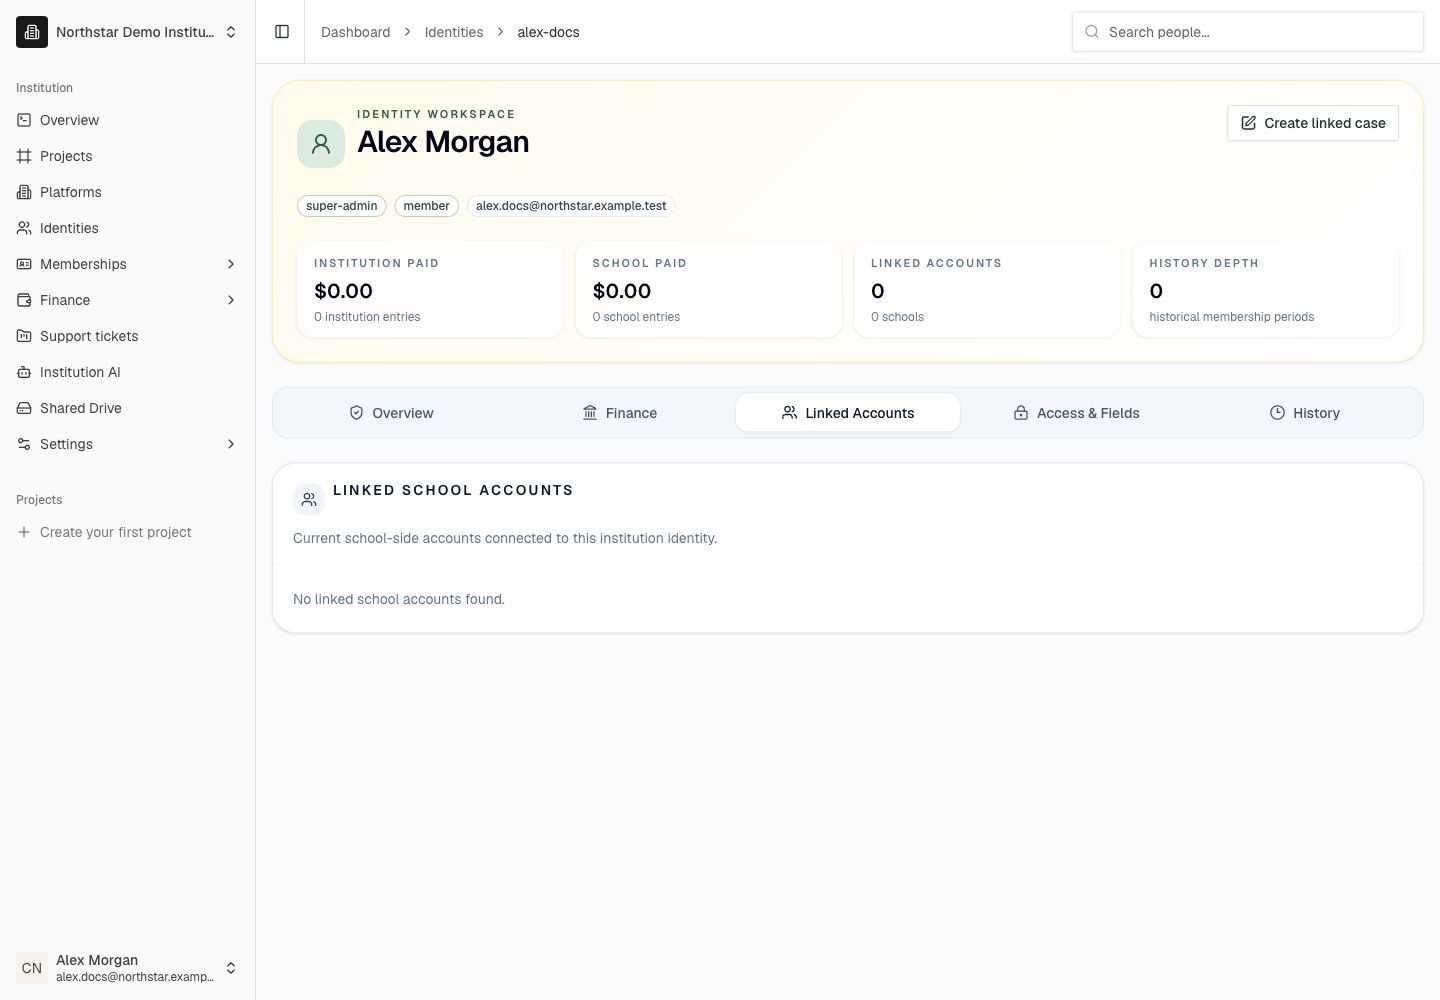Click 'No linked school accounts found.' text
Viewport: 1440px width, 1000px height.
[x=399, y=599]
